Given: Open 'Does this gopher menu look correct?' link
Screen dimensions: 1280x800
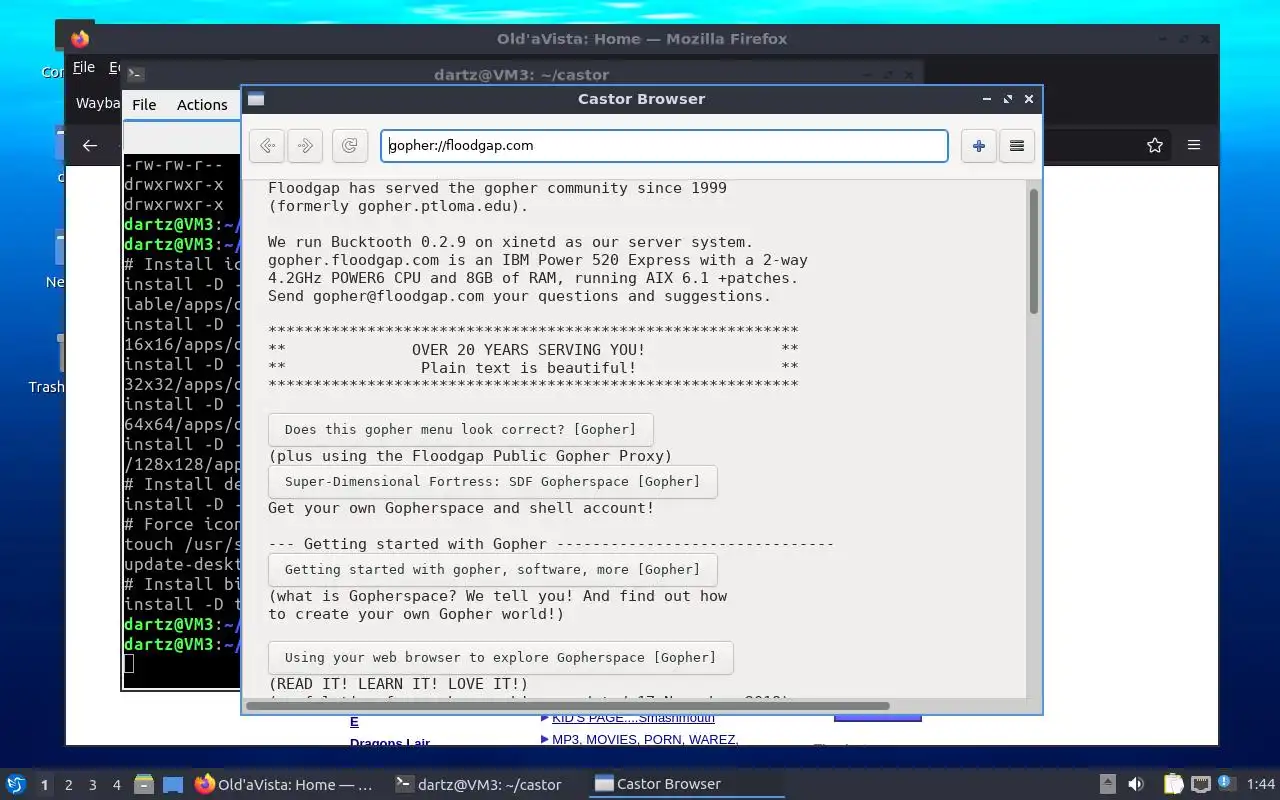Looking at the screenshot, I should pos(460,429).
